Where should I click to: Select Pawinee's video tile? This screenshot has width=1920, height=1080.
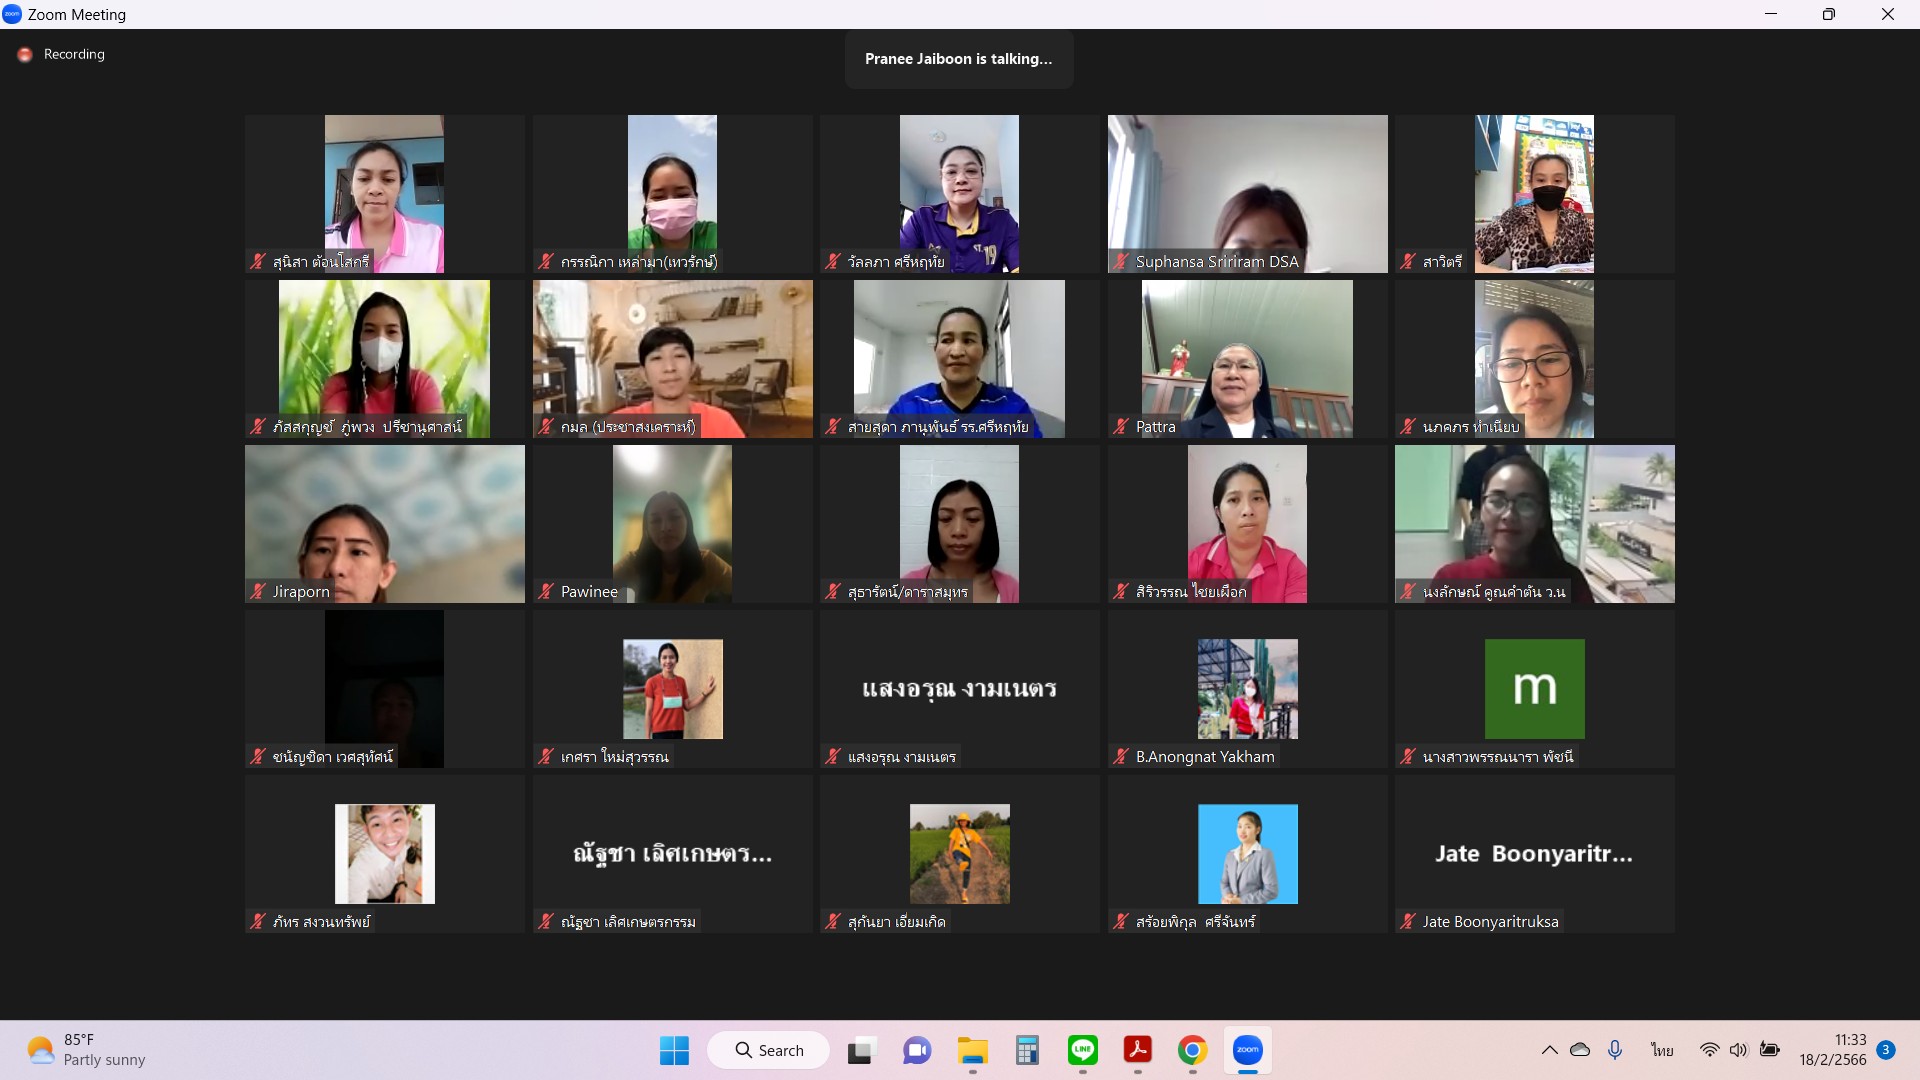672,524
